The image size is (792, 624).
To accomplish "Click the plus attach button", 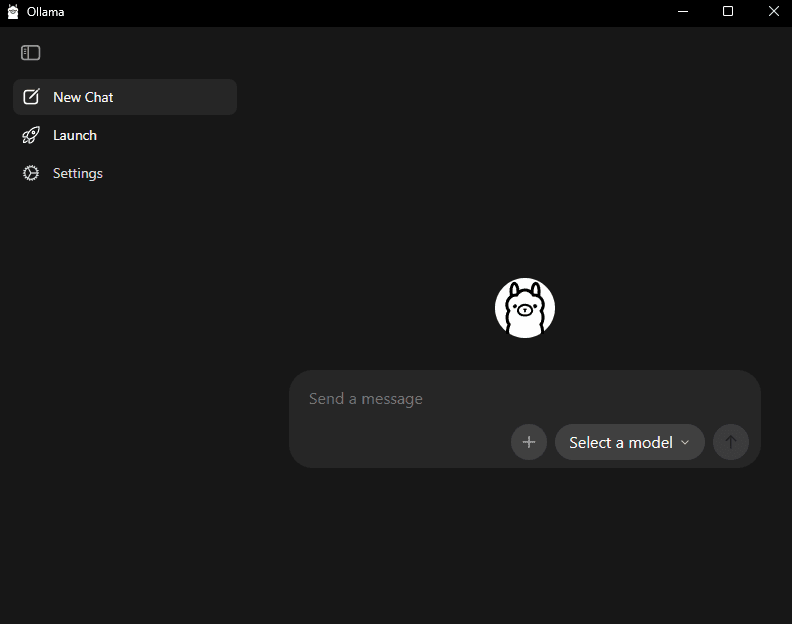I will point(529,442).
